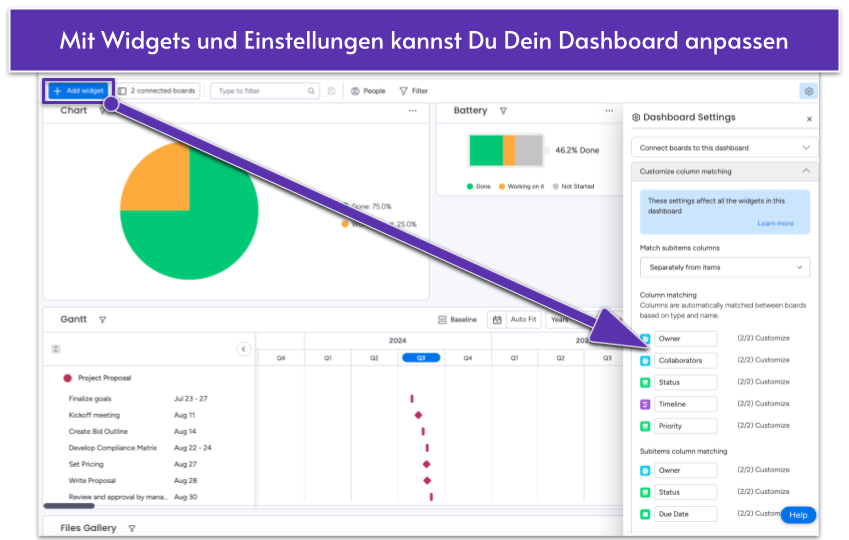Click the orange Working on it battery segment

[x=508, y=151]
